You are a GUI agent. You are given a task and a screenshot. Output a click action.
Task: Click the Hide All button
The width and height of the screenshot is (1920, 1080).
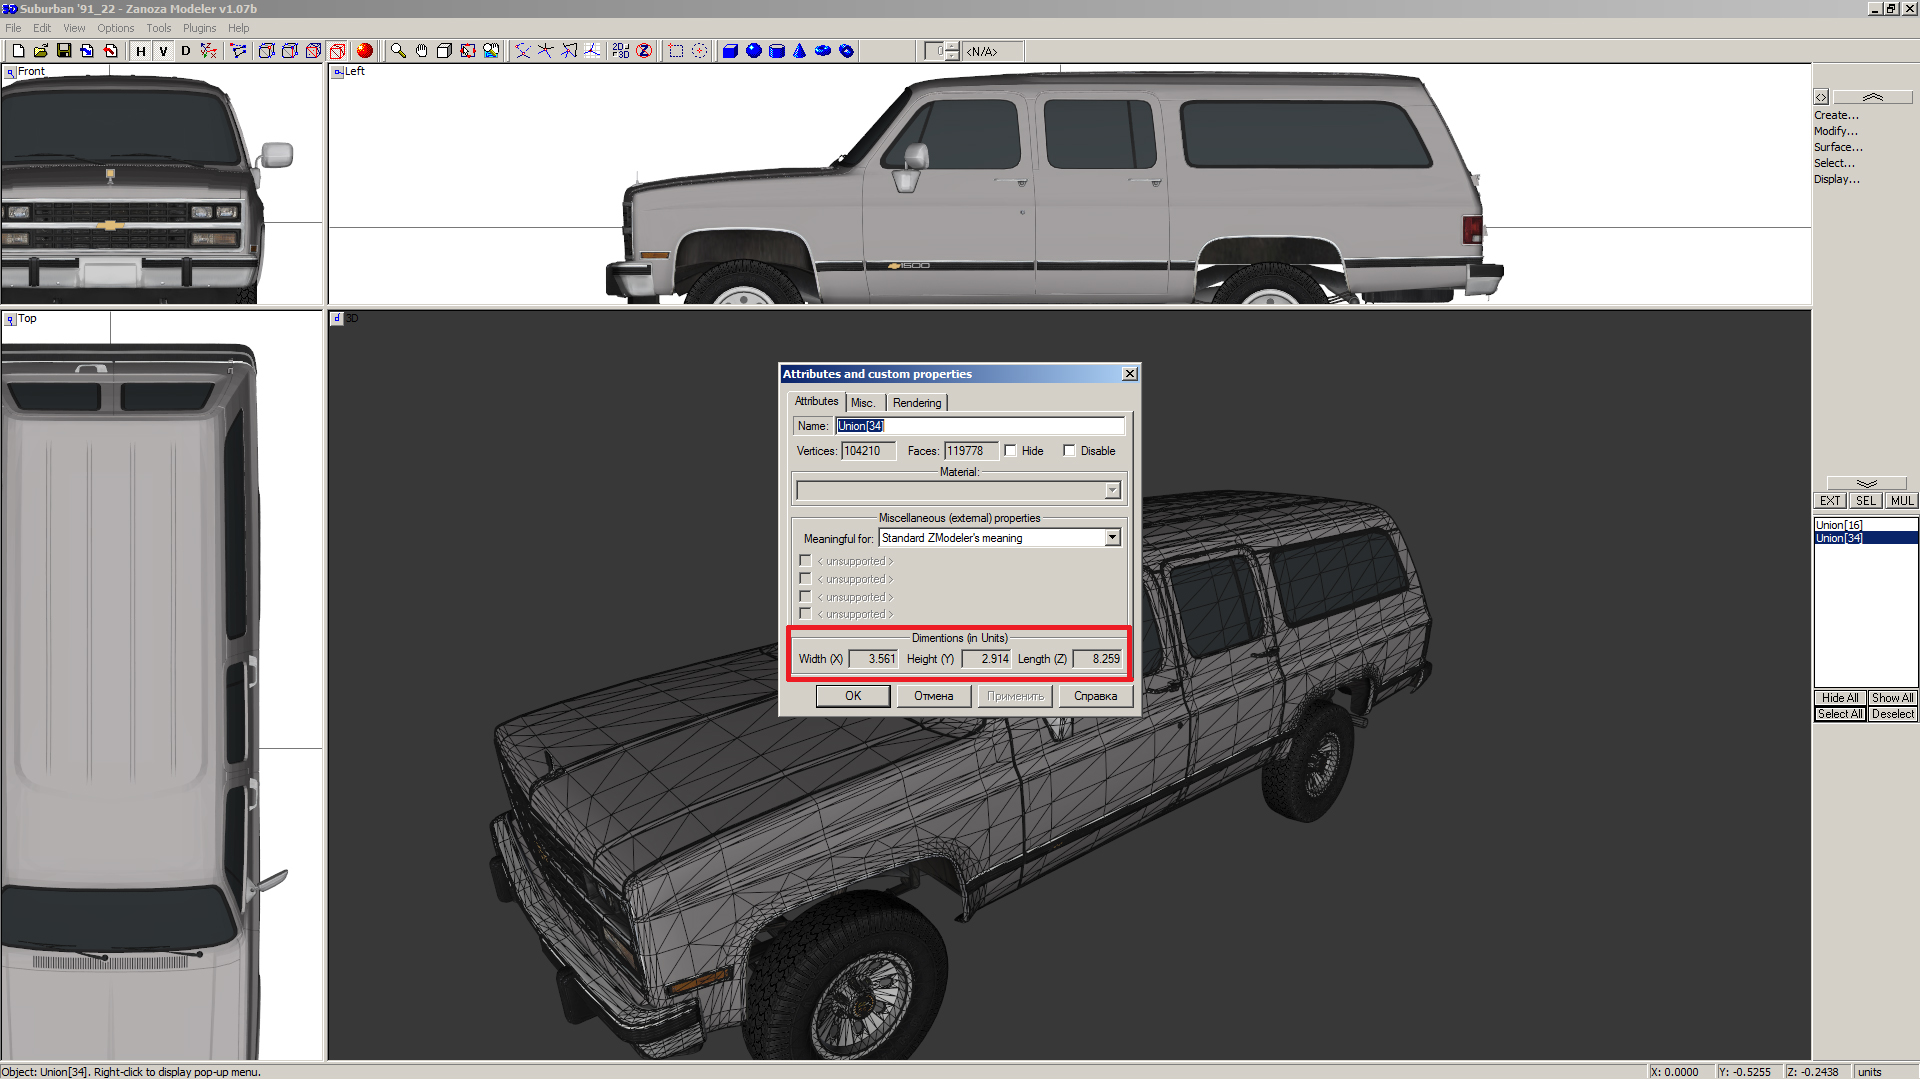coord(1839,698)
